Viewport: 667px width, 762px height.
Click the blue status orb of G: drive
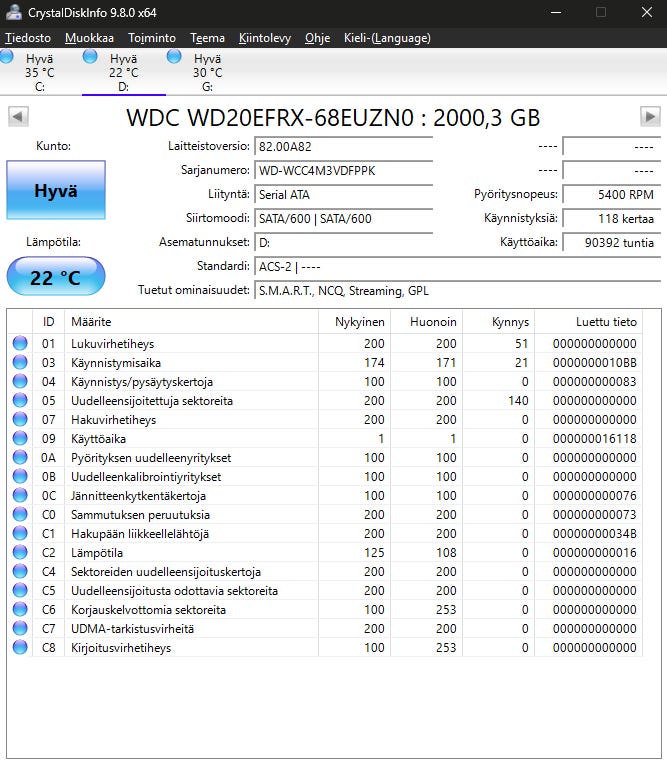click(x=174, y=56)
